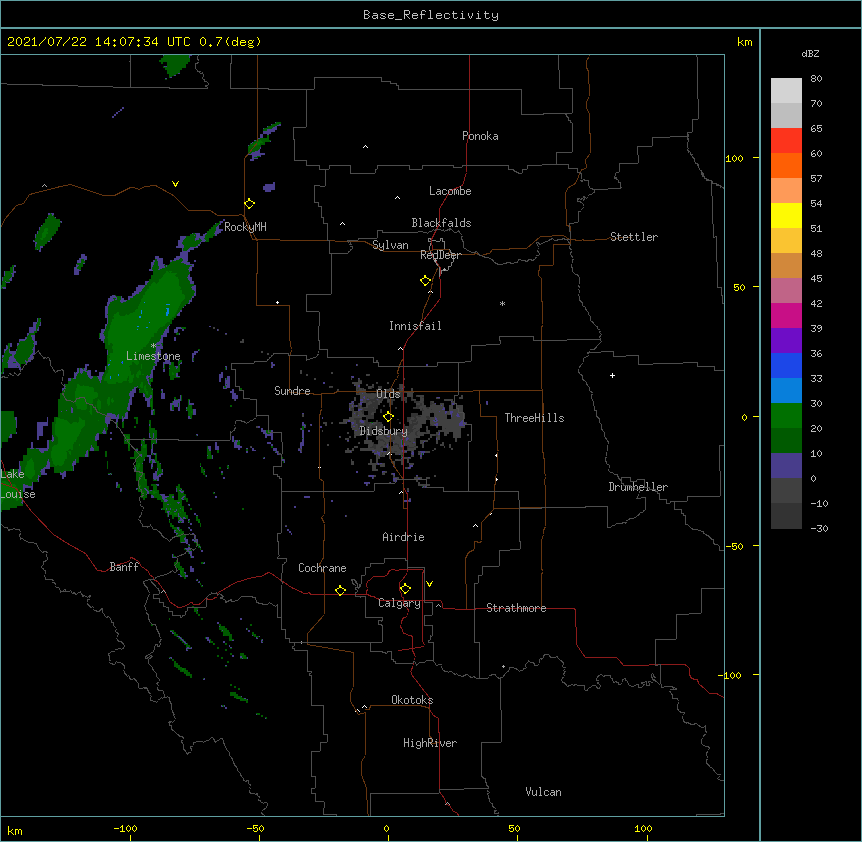Select the light gray 80 dBZ swatch

786,90
